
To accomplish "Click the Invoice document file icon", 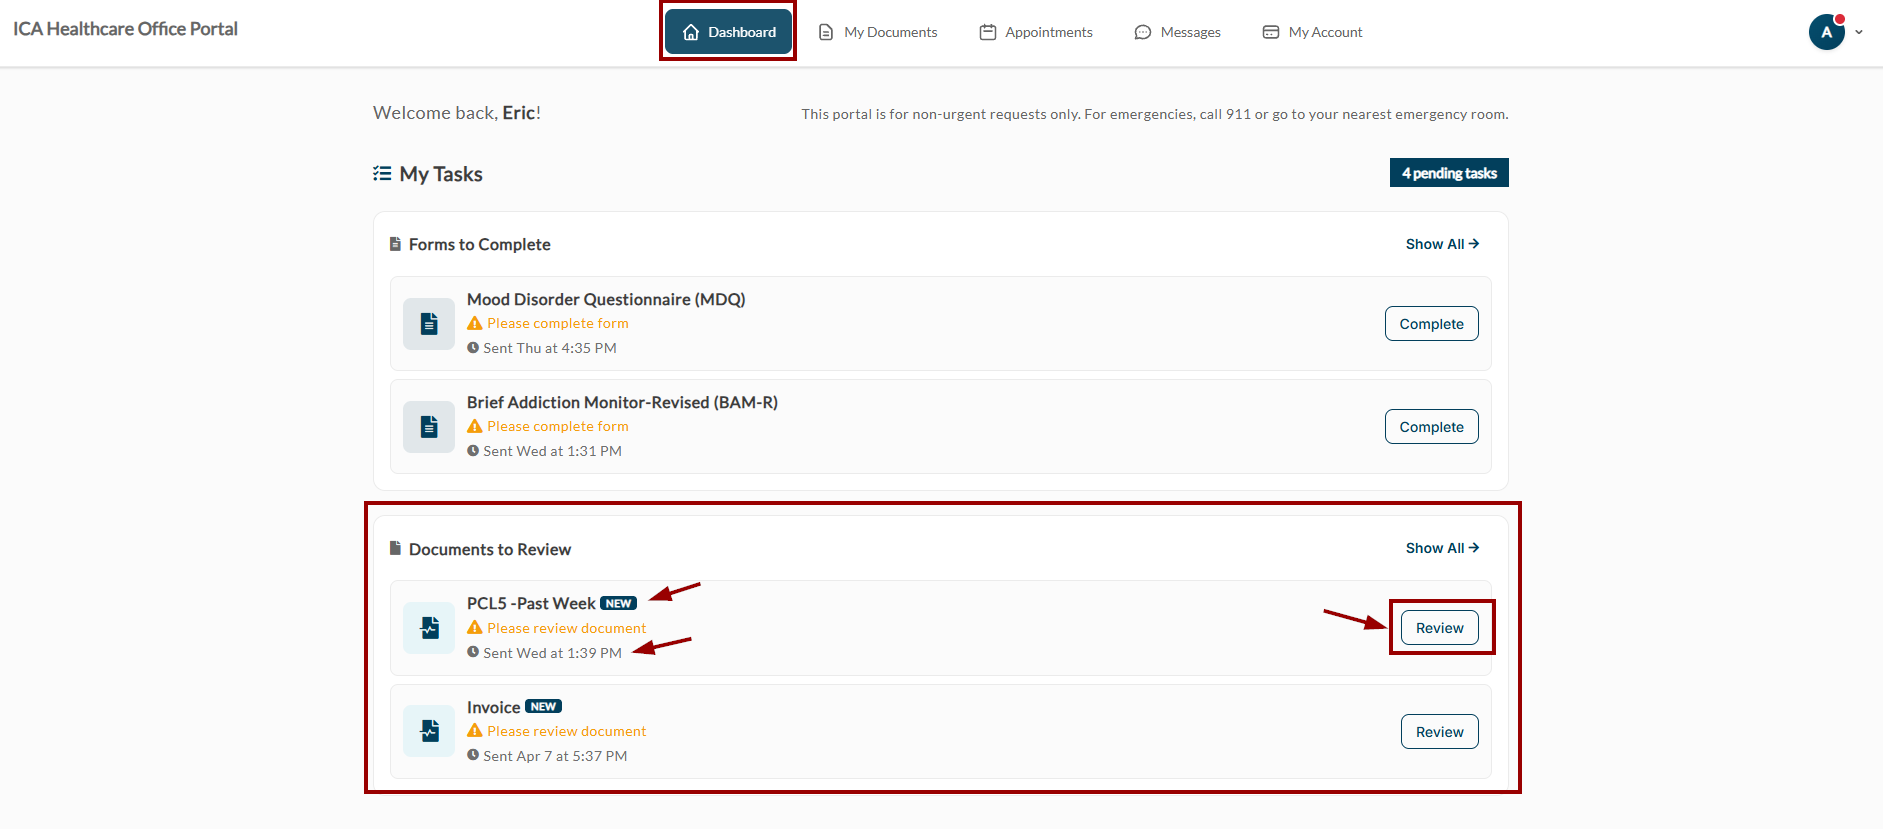I will 429,731.
